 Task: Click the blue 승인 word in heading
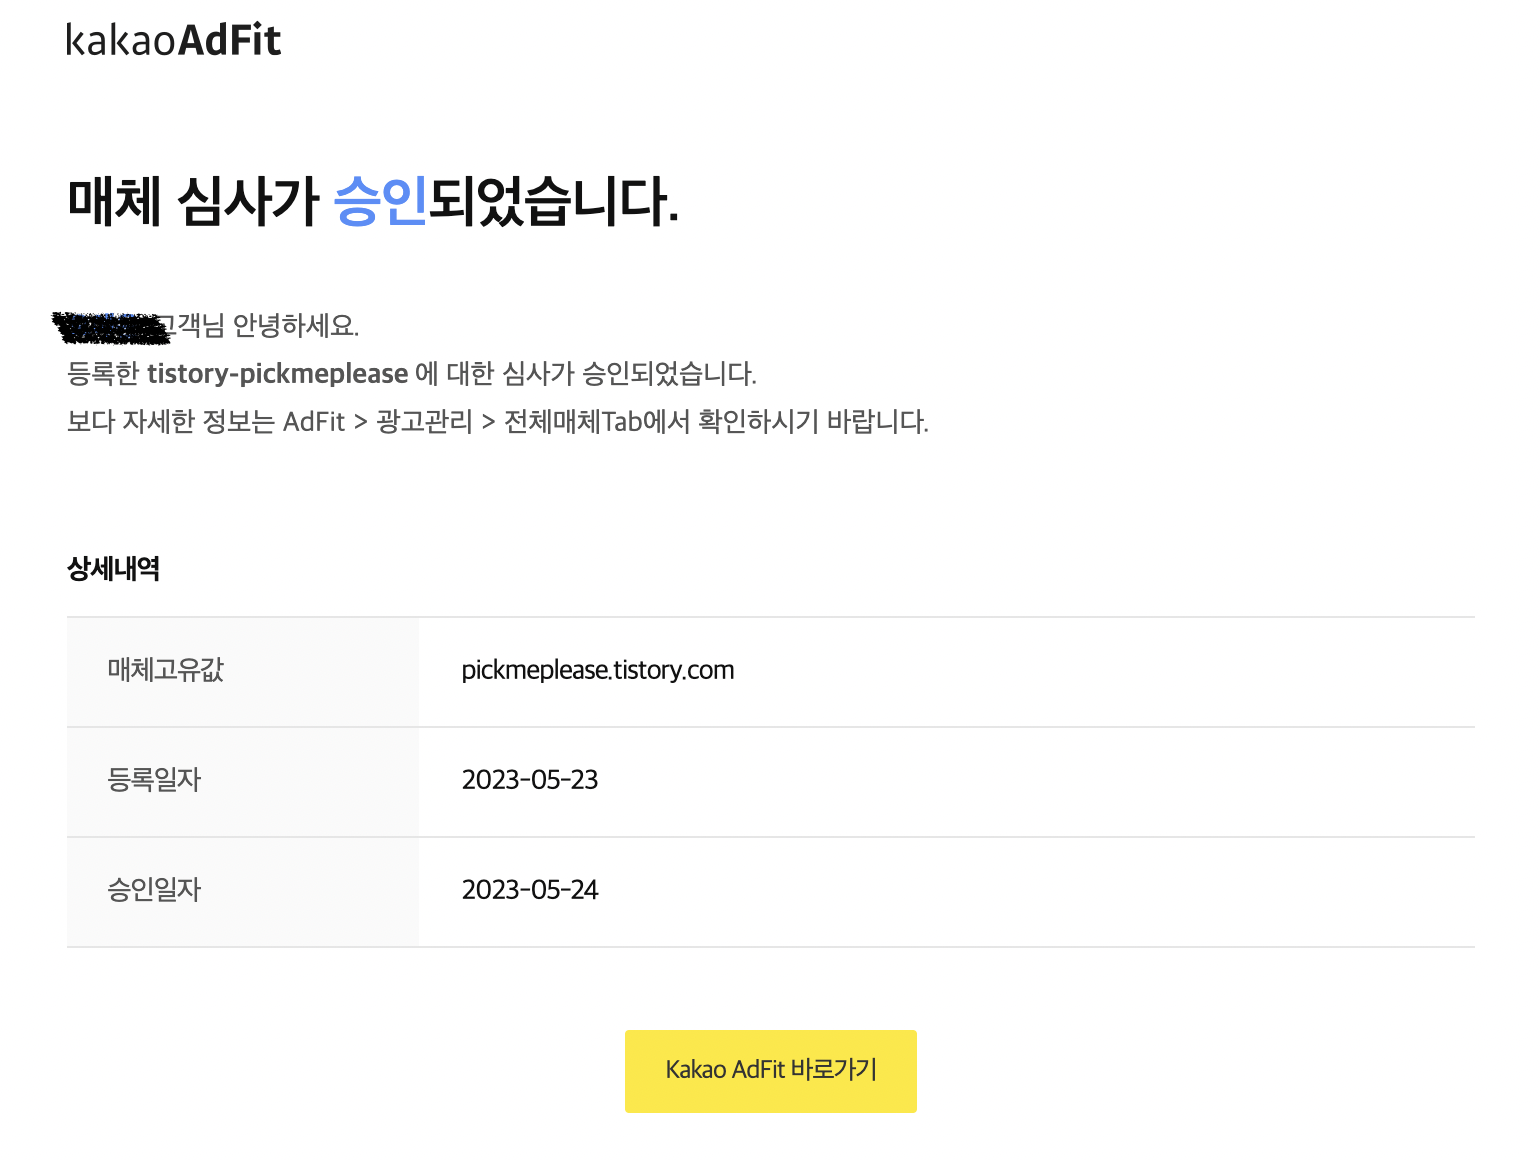coord(380,201)
